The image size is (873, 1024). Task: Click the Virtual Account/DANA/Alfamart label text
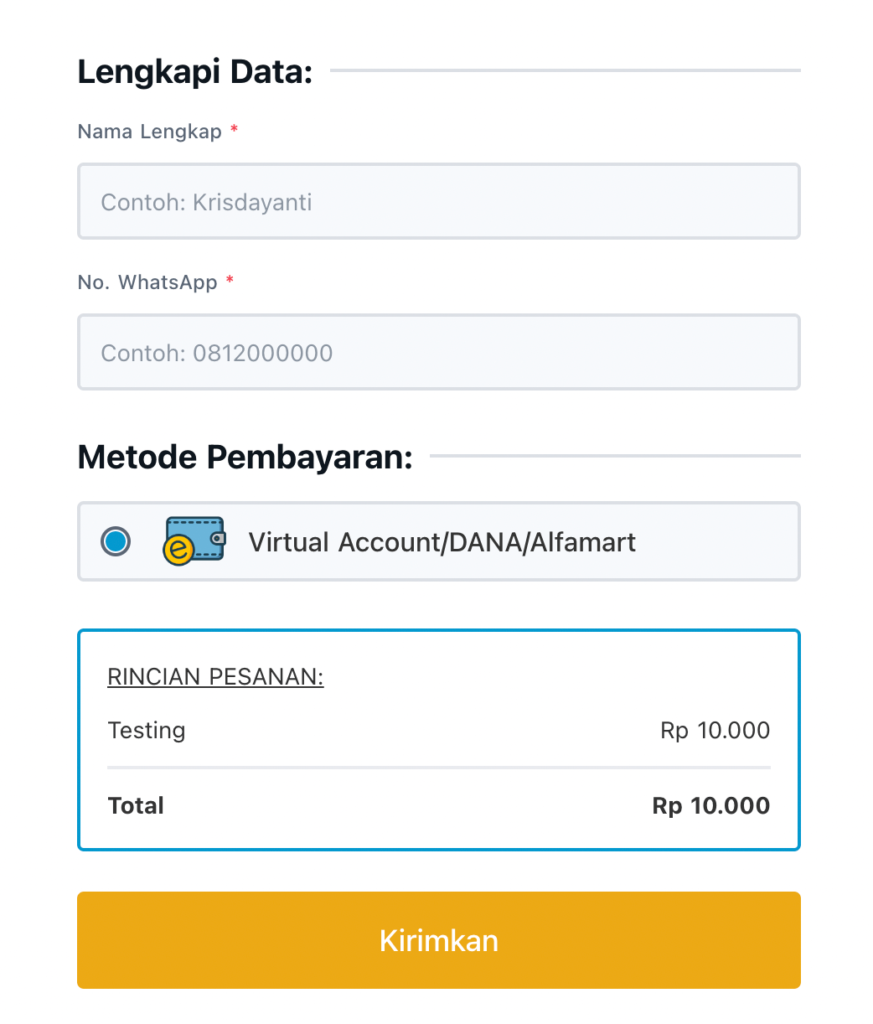(442, 542)
